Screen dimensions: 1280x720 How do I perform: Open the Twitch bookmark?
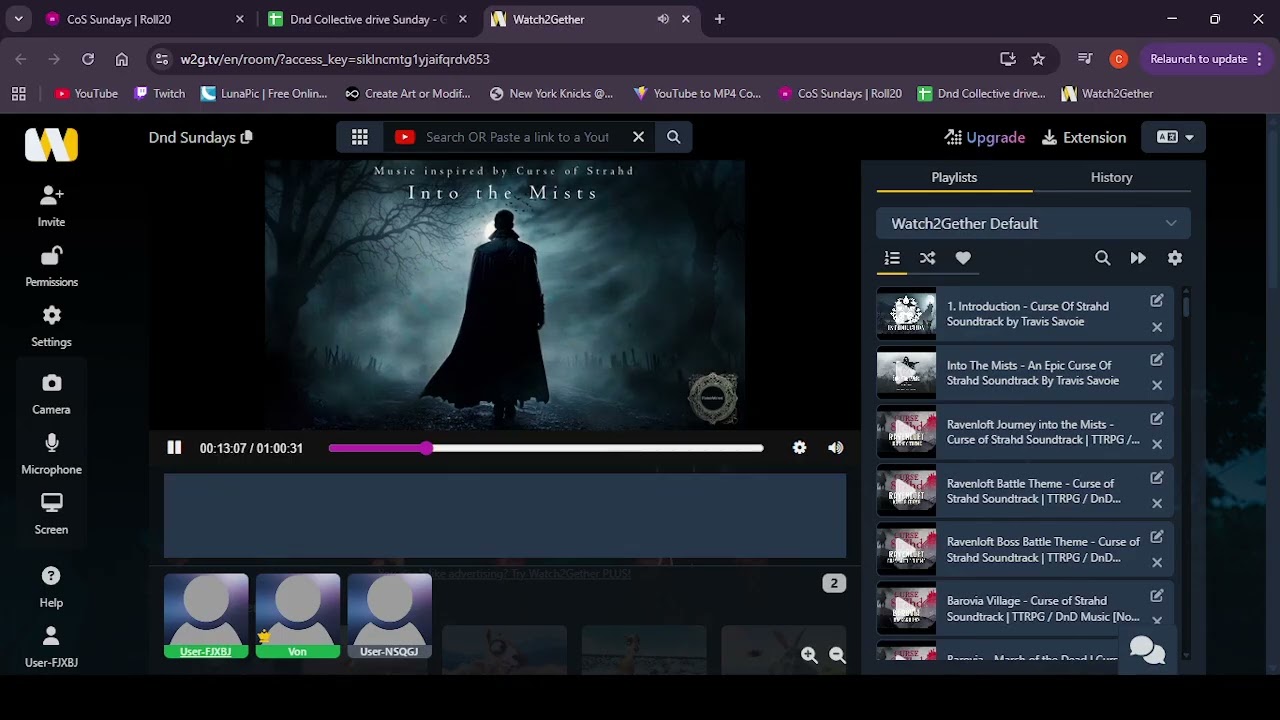tap(159, 93)
